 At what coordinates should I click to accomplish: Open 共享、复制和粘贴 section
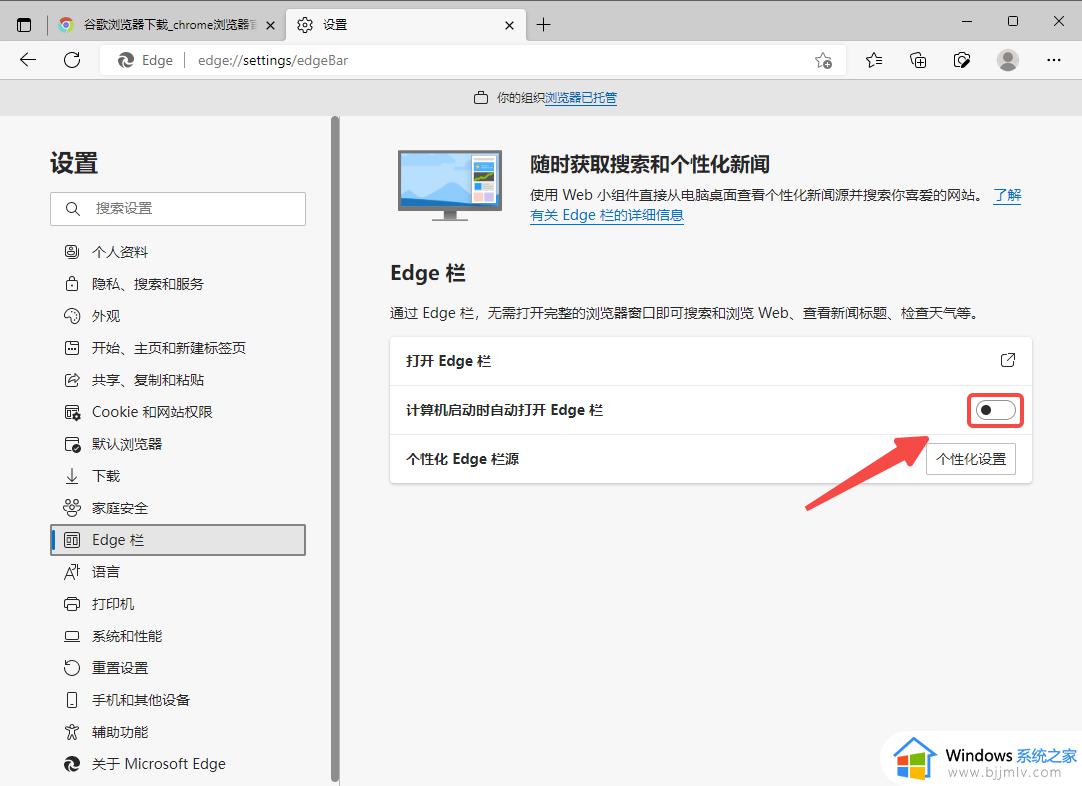coord(178,380)
